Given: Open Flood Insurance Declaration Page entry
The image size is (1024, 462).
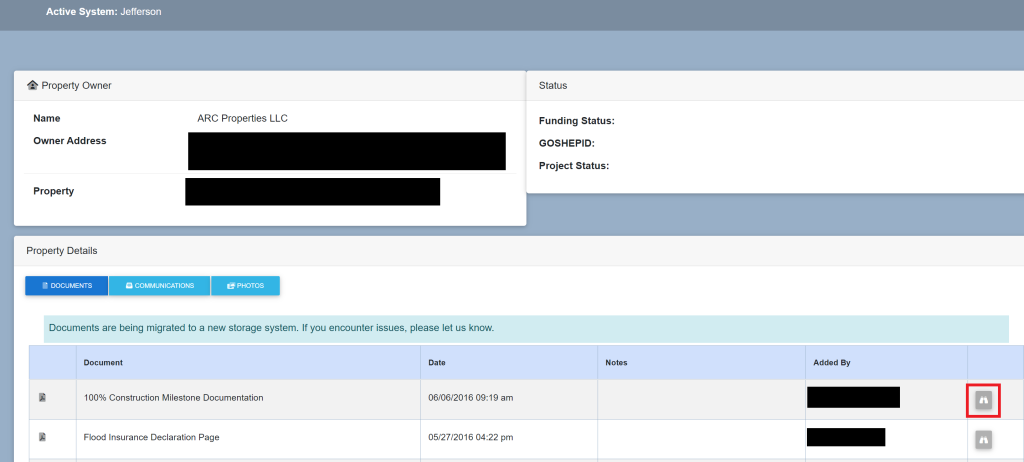Looking at the screenshot, I should pyautogui.click(x=151, y=437).
